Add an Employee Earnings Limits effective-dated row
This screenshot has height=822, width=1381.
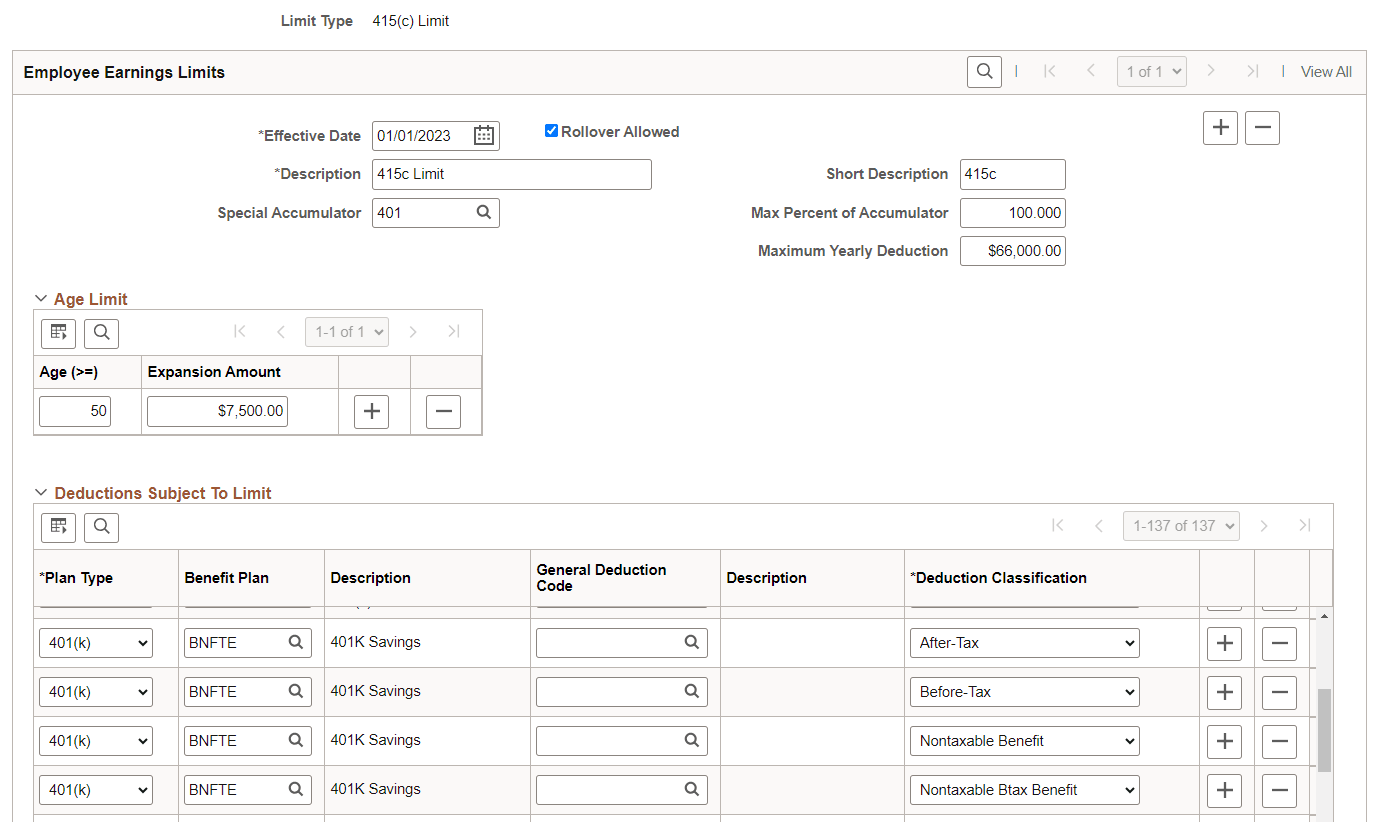click(1220, 128)
